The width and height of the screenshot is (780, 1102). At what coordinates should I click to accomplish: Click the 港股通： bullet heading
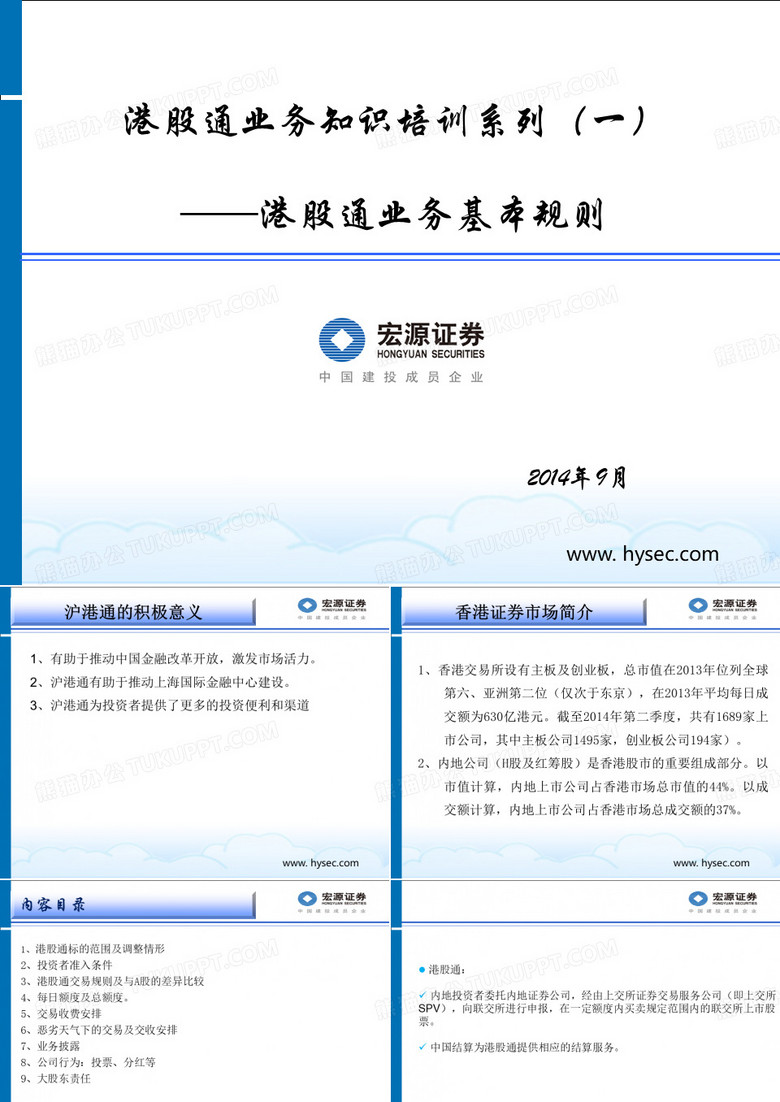click(x=442, y=969)
